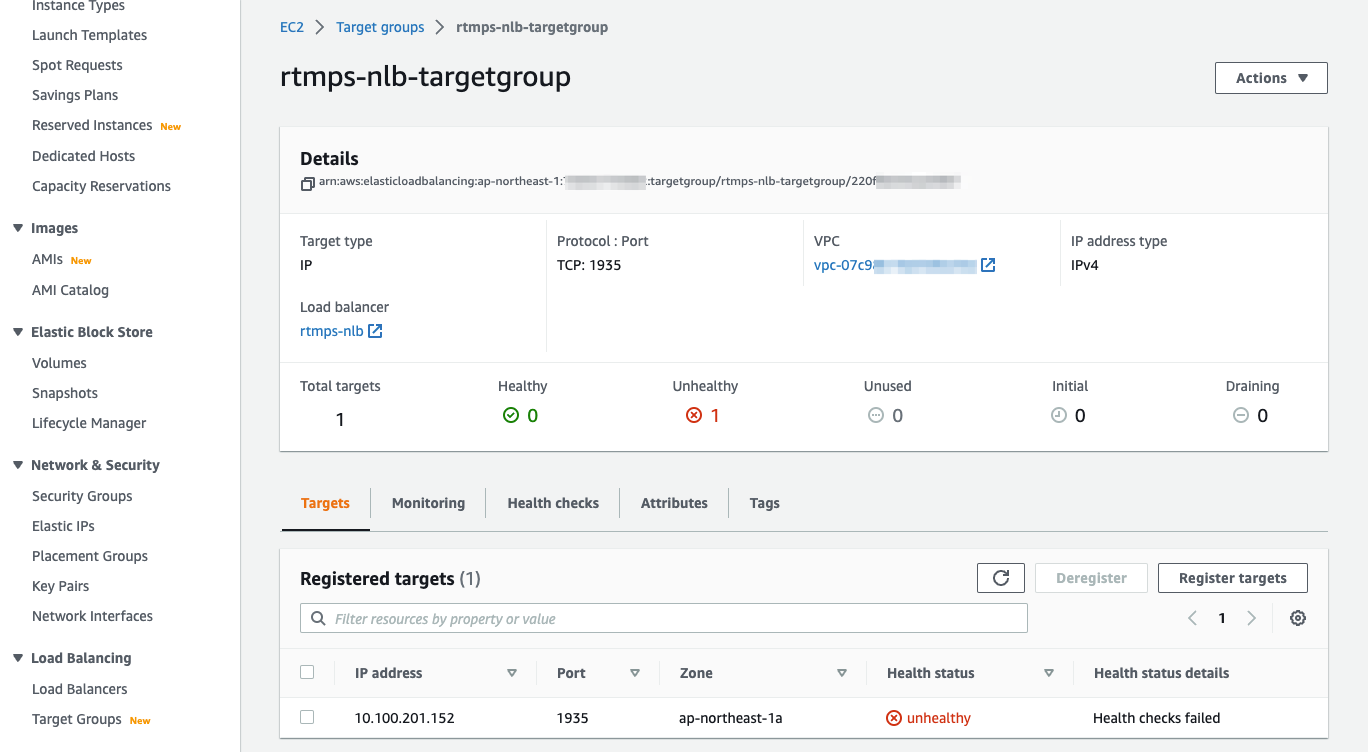Screen dimensions: 1368x752
Task: Open Capacity Reservations in sidebar
Action: point(101,186)
